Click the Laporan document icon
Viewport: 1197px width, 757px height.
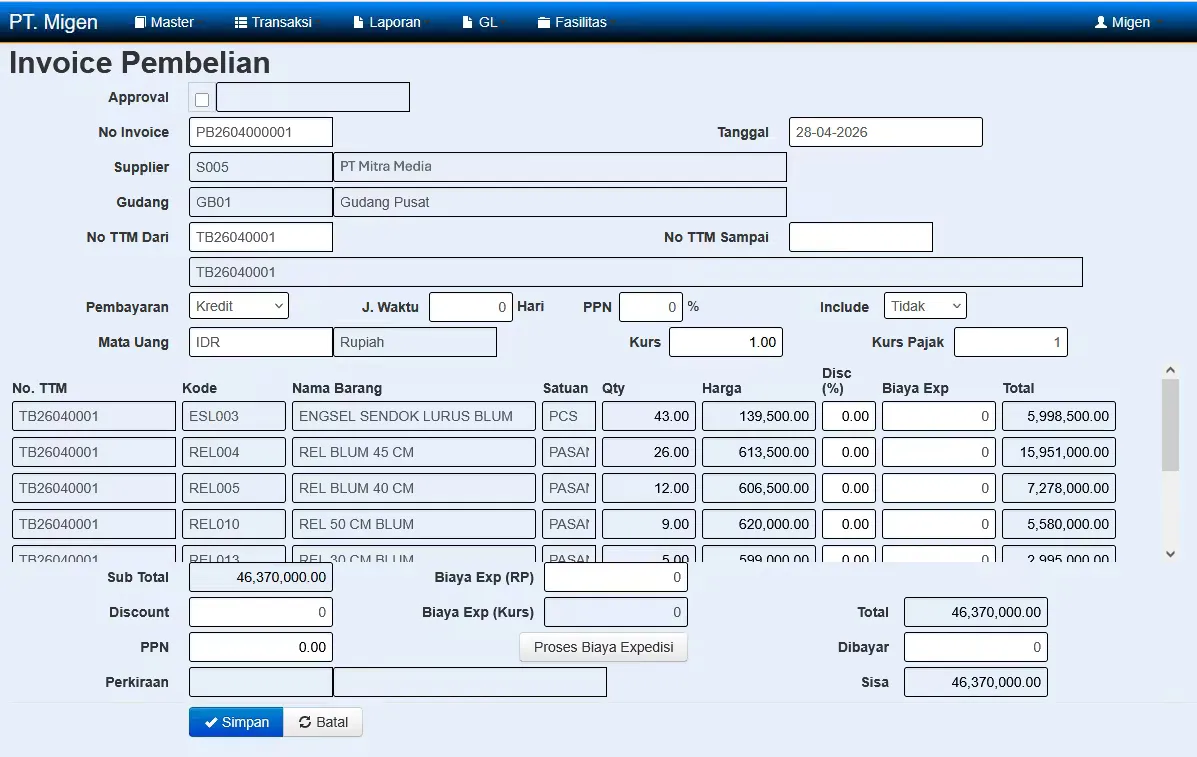point(358,22)
